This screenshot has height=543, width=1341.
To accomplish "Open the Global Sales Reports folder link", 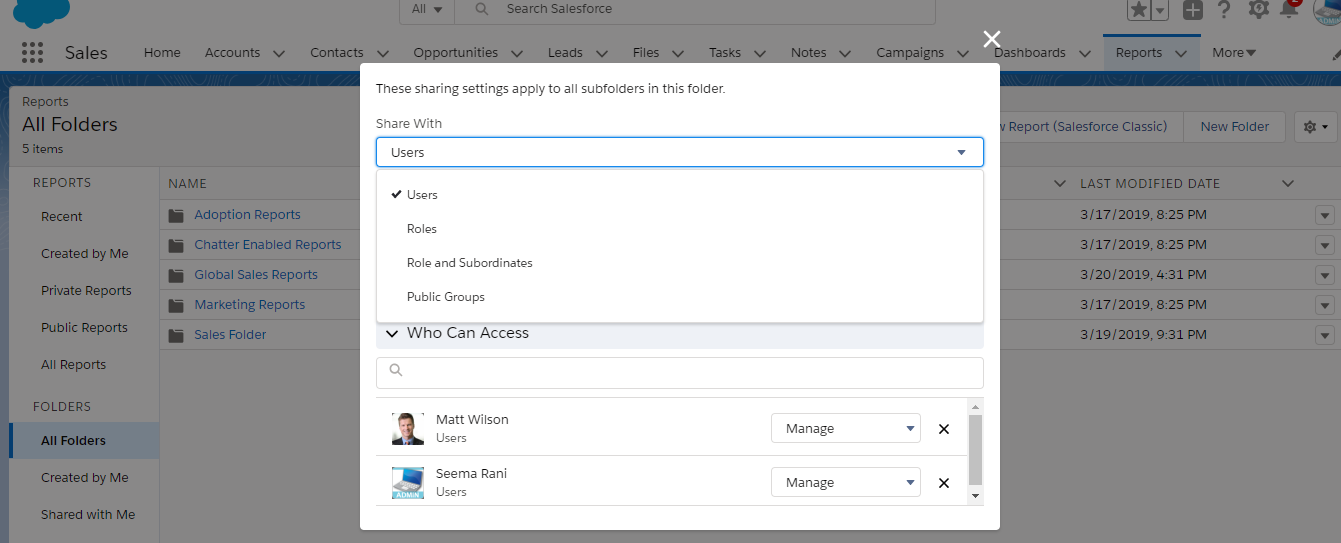I will (x=256, y=275).
